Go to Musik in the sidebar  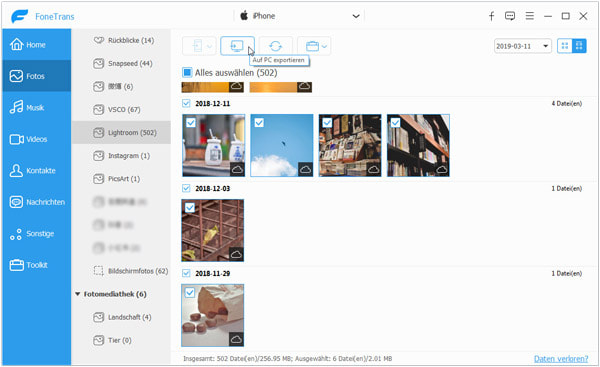pos(37,108)
